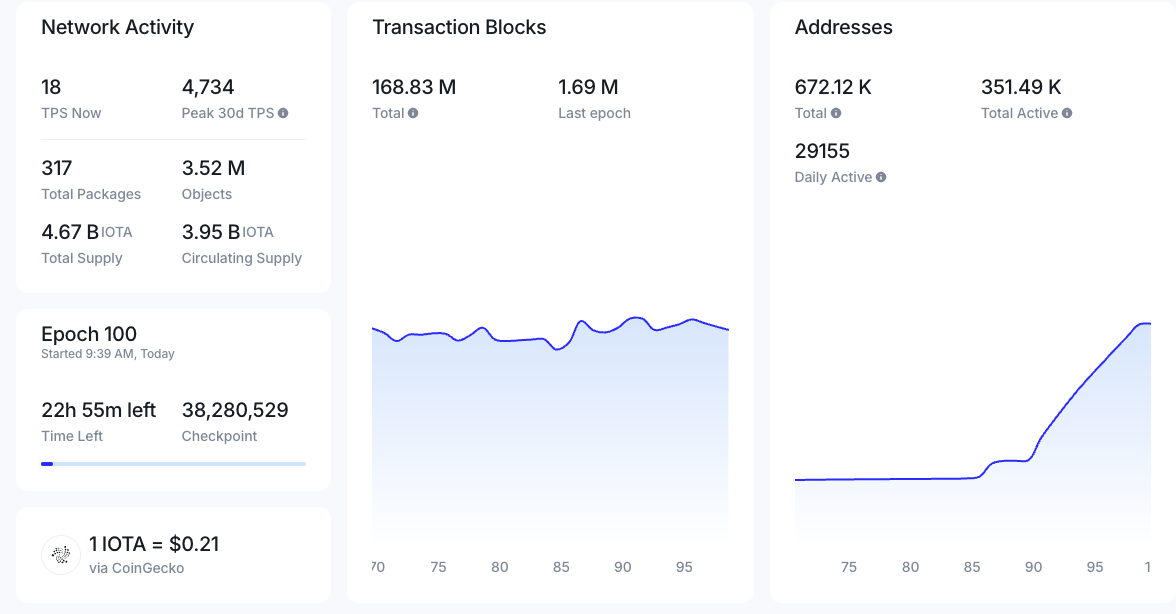Click the info icon beside Peak 30d TPS
1176x614 pixels.
pos(283,114)
